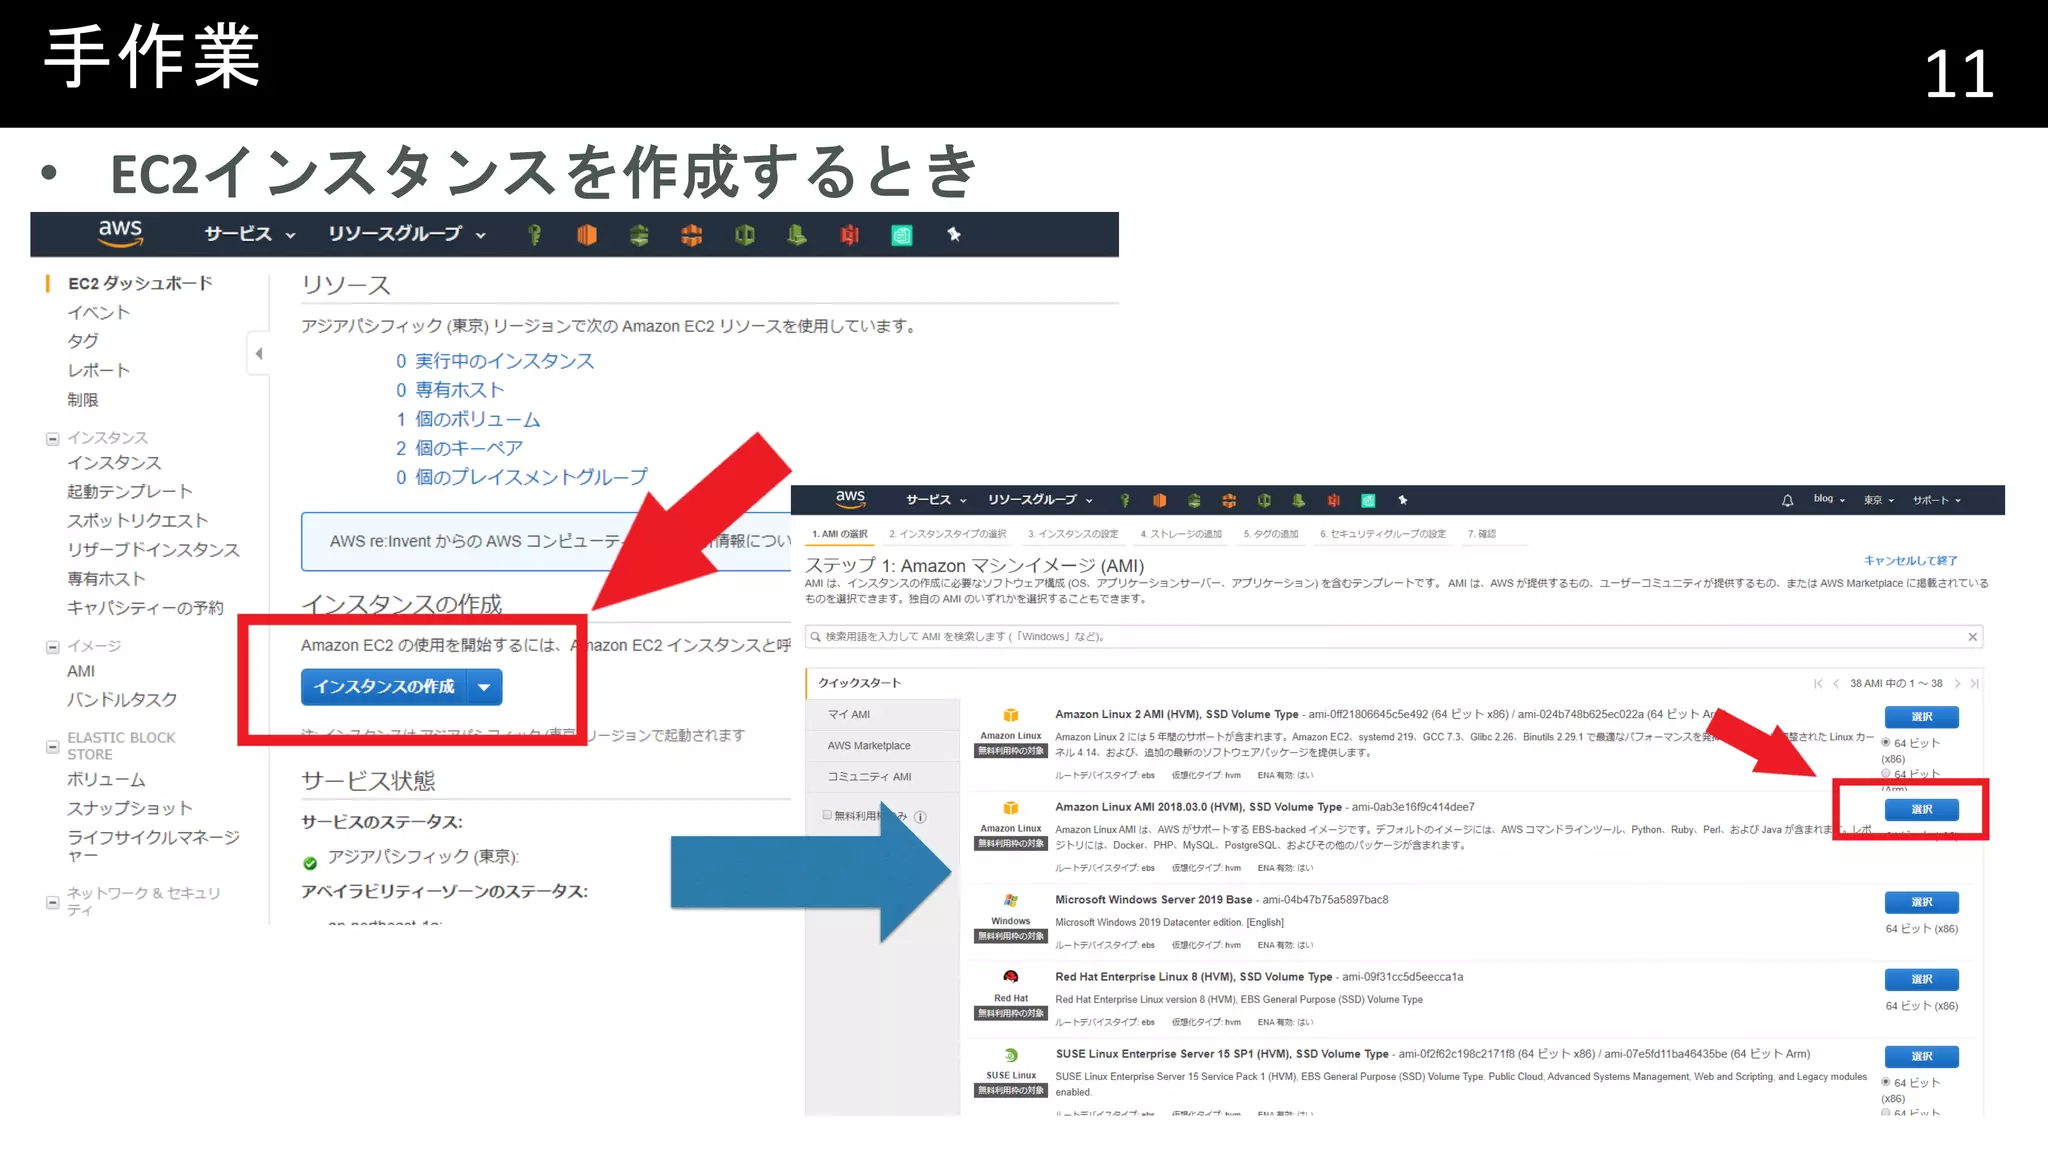Collapse the sidebar using the left arrow handle
2048x1152 pixels.
coord(259,353)
